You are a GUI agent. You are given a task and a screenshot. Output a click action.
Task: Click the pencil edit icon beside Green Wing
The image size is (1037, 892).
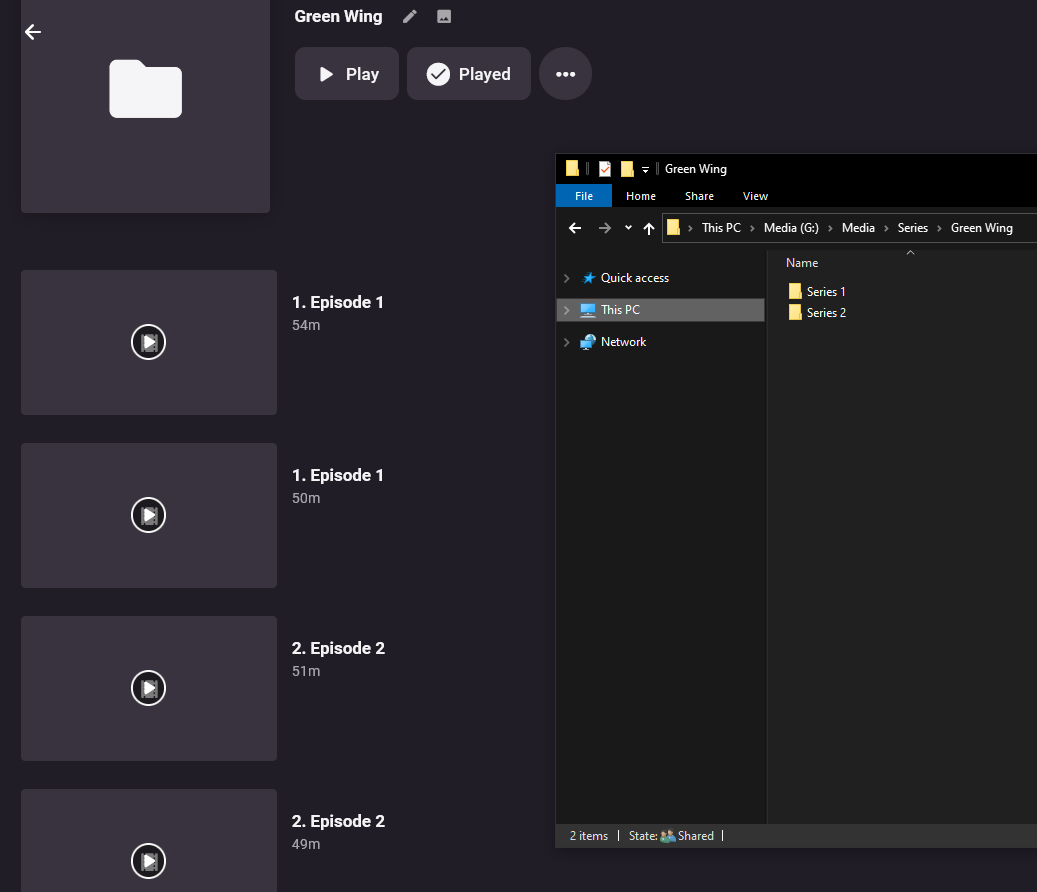[x=409, y=16]
